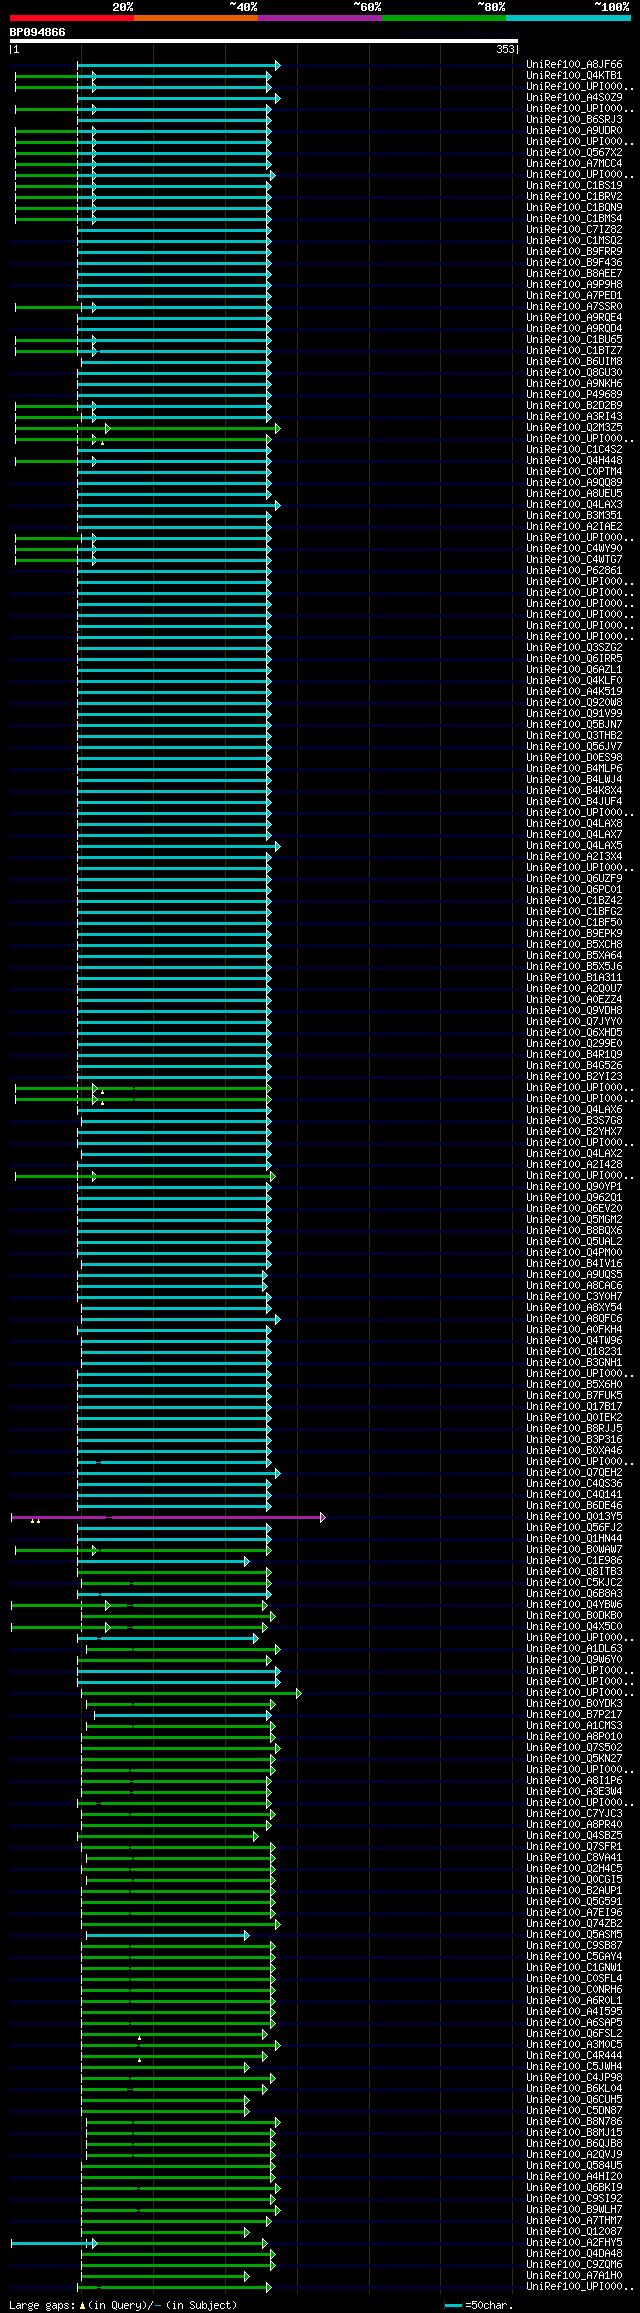Viewport: 640px width, 2313px height.
Task: Select the UniRef100_Q3SZG2 label
Action: tap(574, 648)
